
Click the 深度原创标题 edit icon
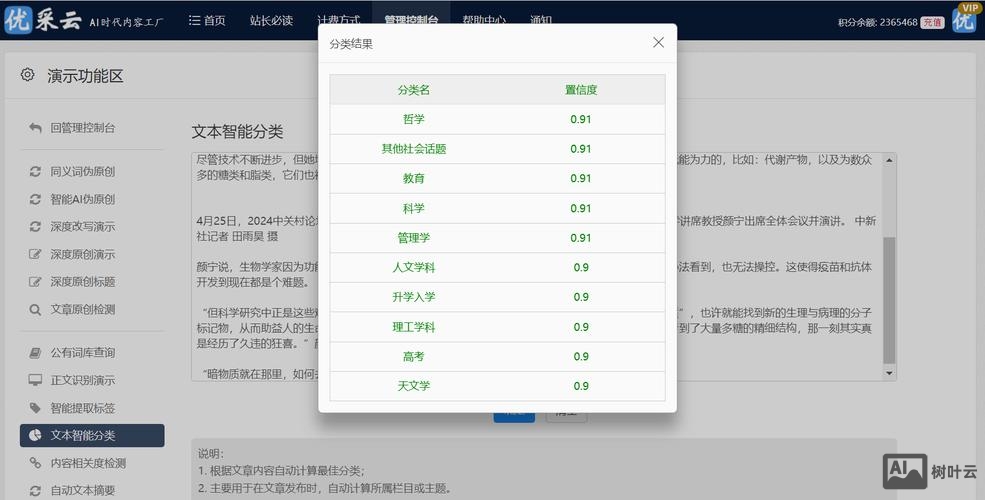tap(35, 281)
